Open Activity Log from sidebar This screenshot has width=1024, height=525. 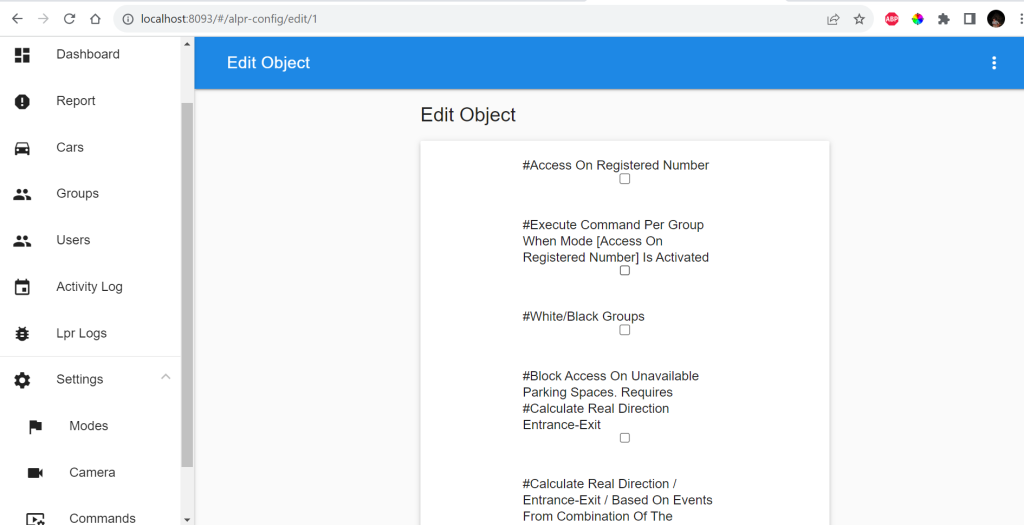(90, 287)
